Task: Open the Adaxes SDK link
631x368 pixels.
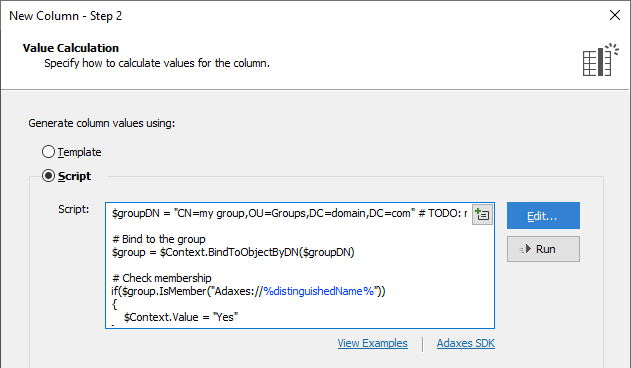Action: 466,343
